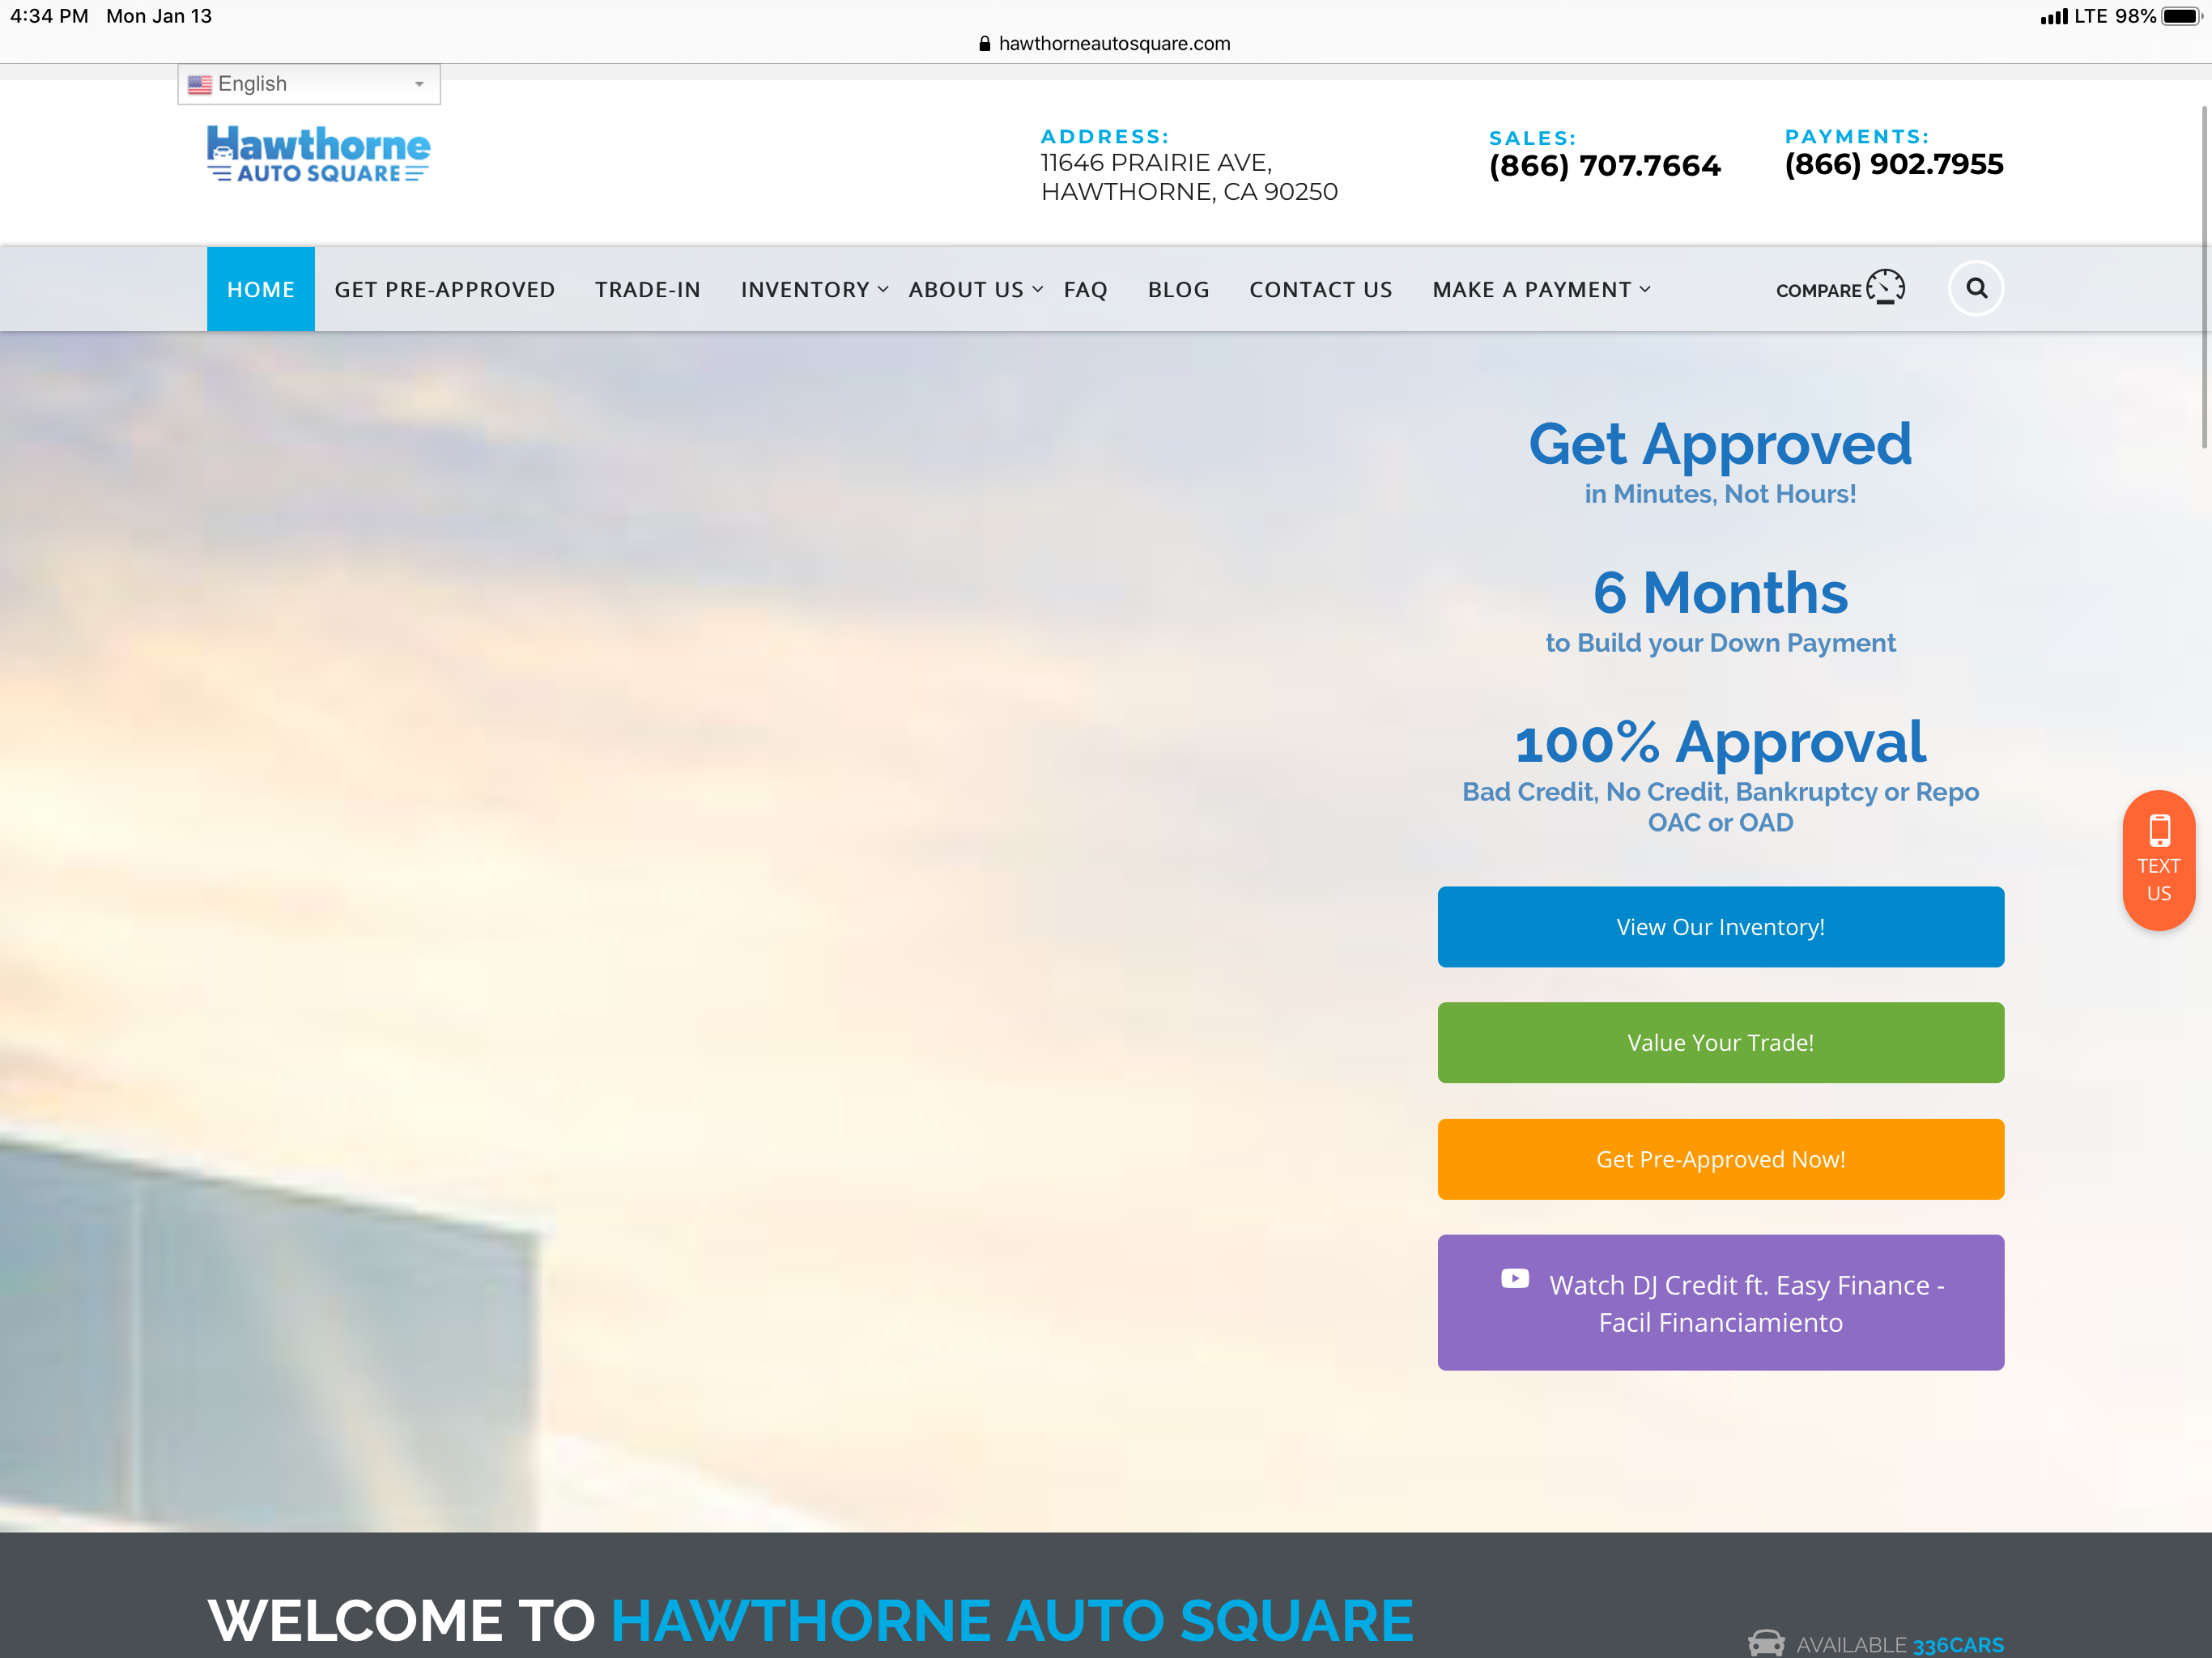Viewport: 2212px width, 1658px height.
Task: Open the search magnifier icon
Action: click(1976, 289)
